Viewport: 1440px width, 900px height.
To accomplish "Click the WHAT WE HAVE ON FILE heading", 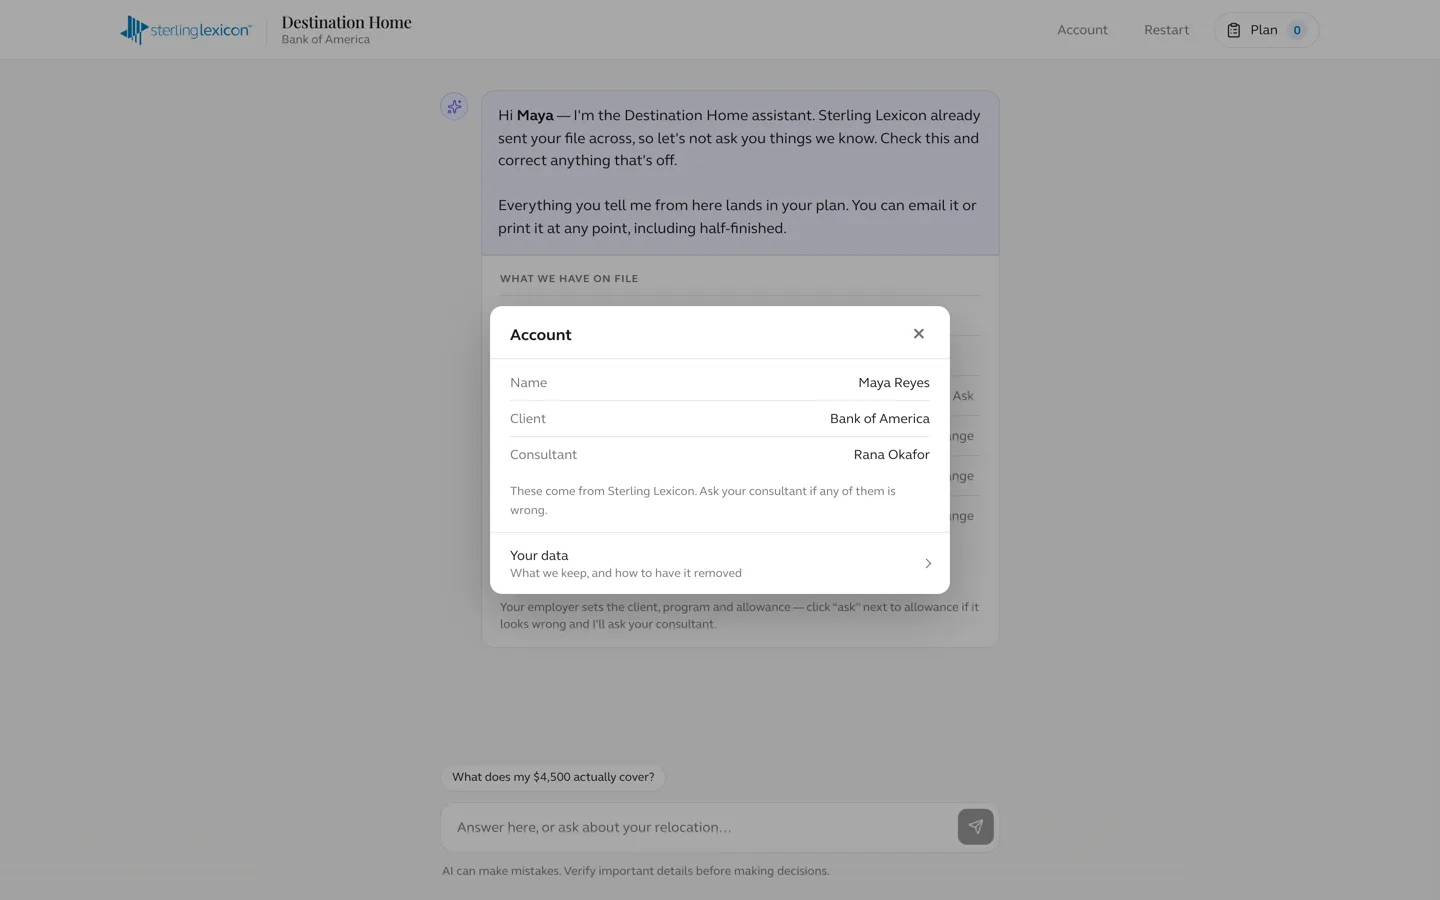I will tap(569, 279).
